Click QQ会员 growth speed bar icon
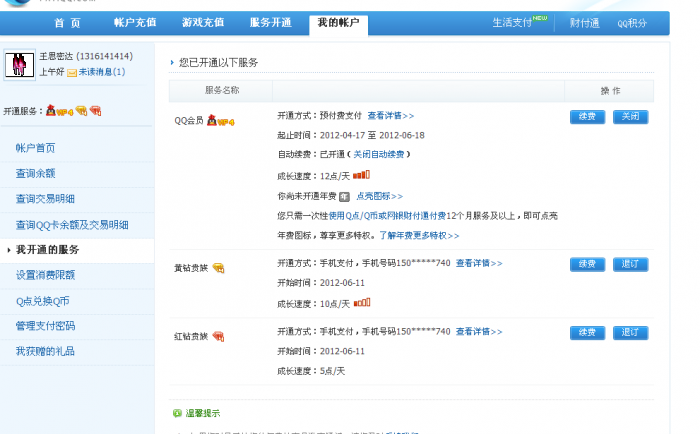The width and height of the screenshot is (700, 434). pos(361,175)
